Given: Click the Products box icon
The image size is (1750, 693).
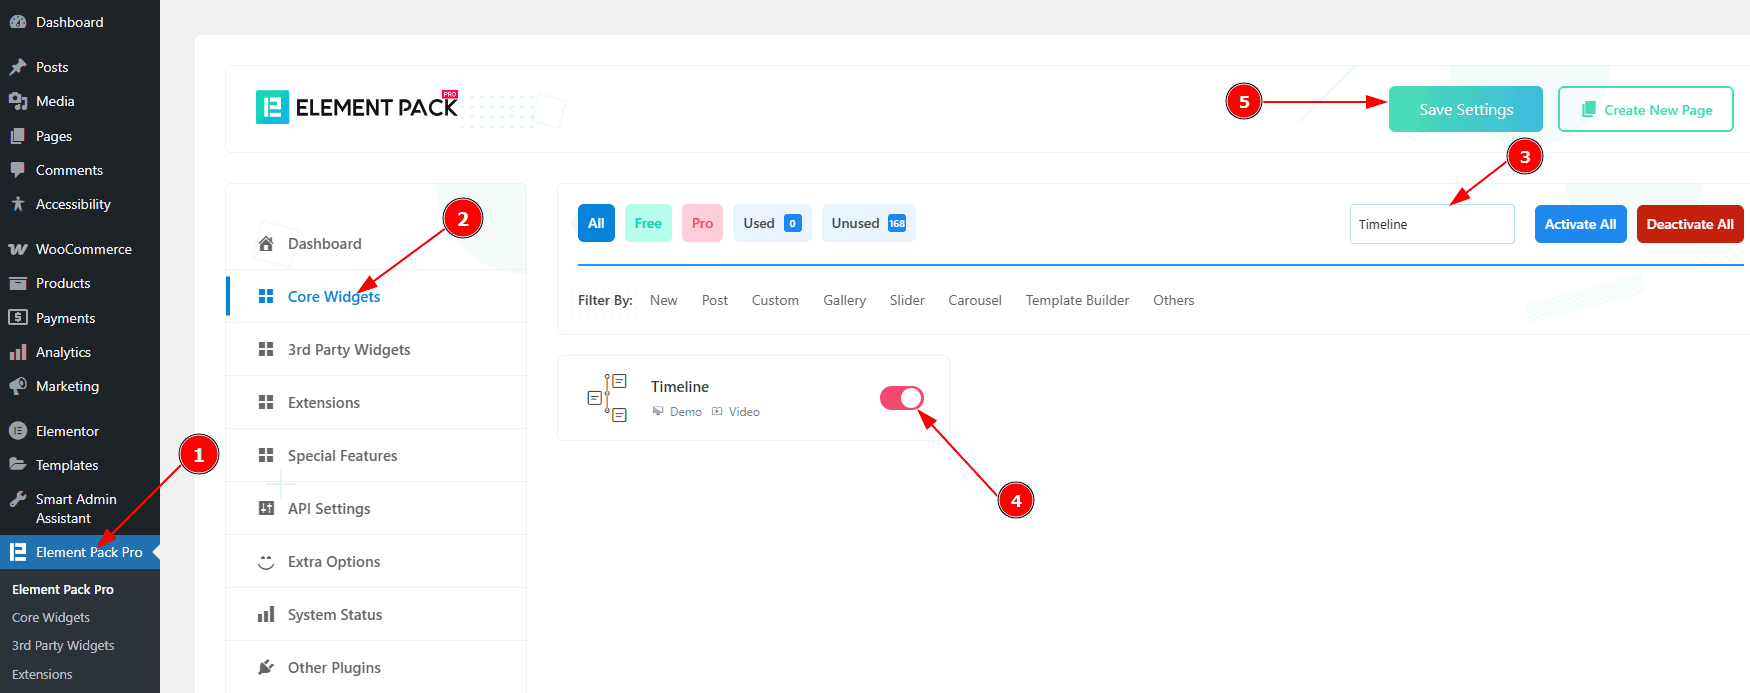Looking at the screenshot, I should tap(18, 283).
